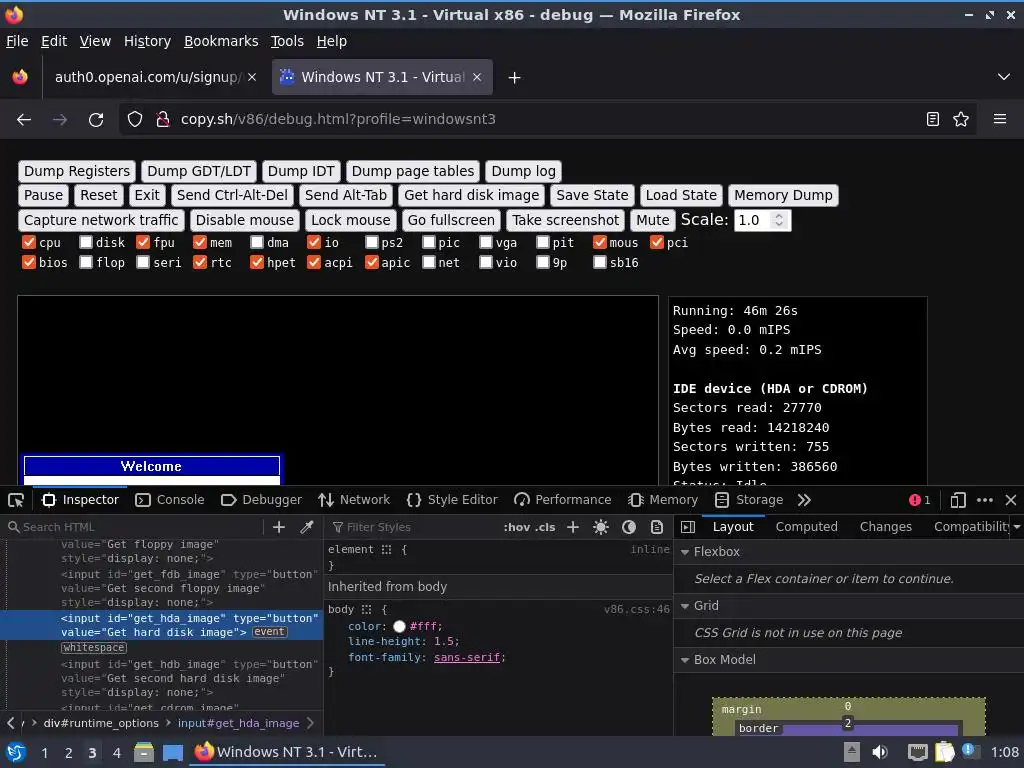Open the list all tabs dropdown arrow
The height and width of the screenshot is (768, 1024).
(x=1004, y=77)
